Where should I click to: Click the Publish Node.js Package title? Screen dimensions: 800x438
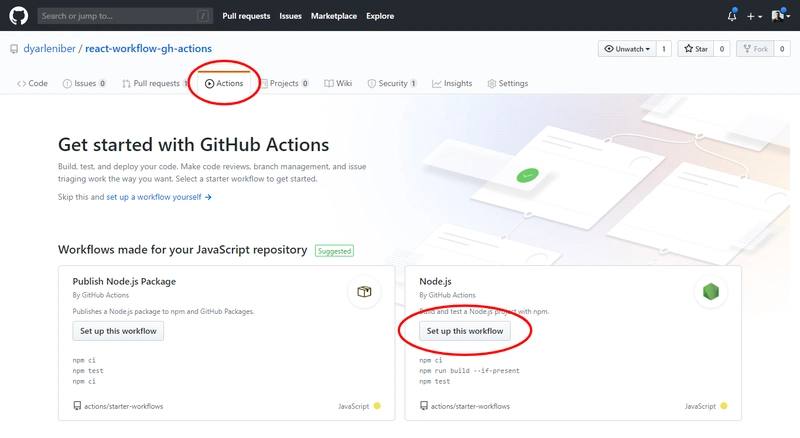124,281
